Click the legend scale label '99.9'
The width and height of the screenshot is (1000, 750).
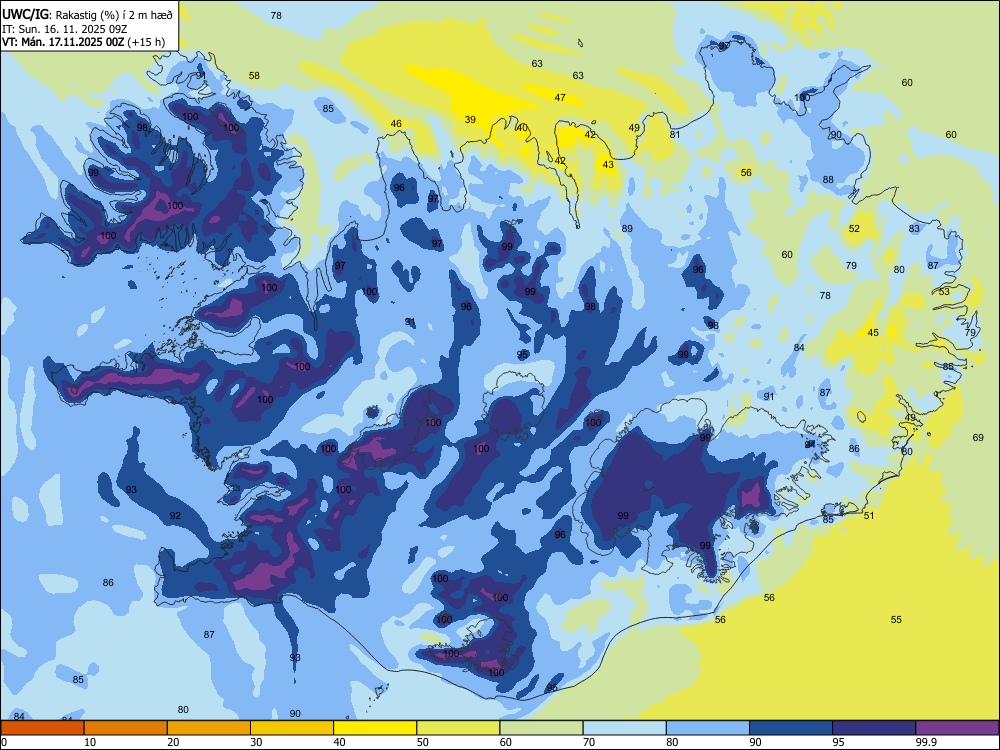click(x=925, y=742)
